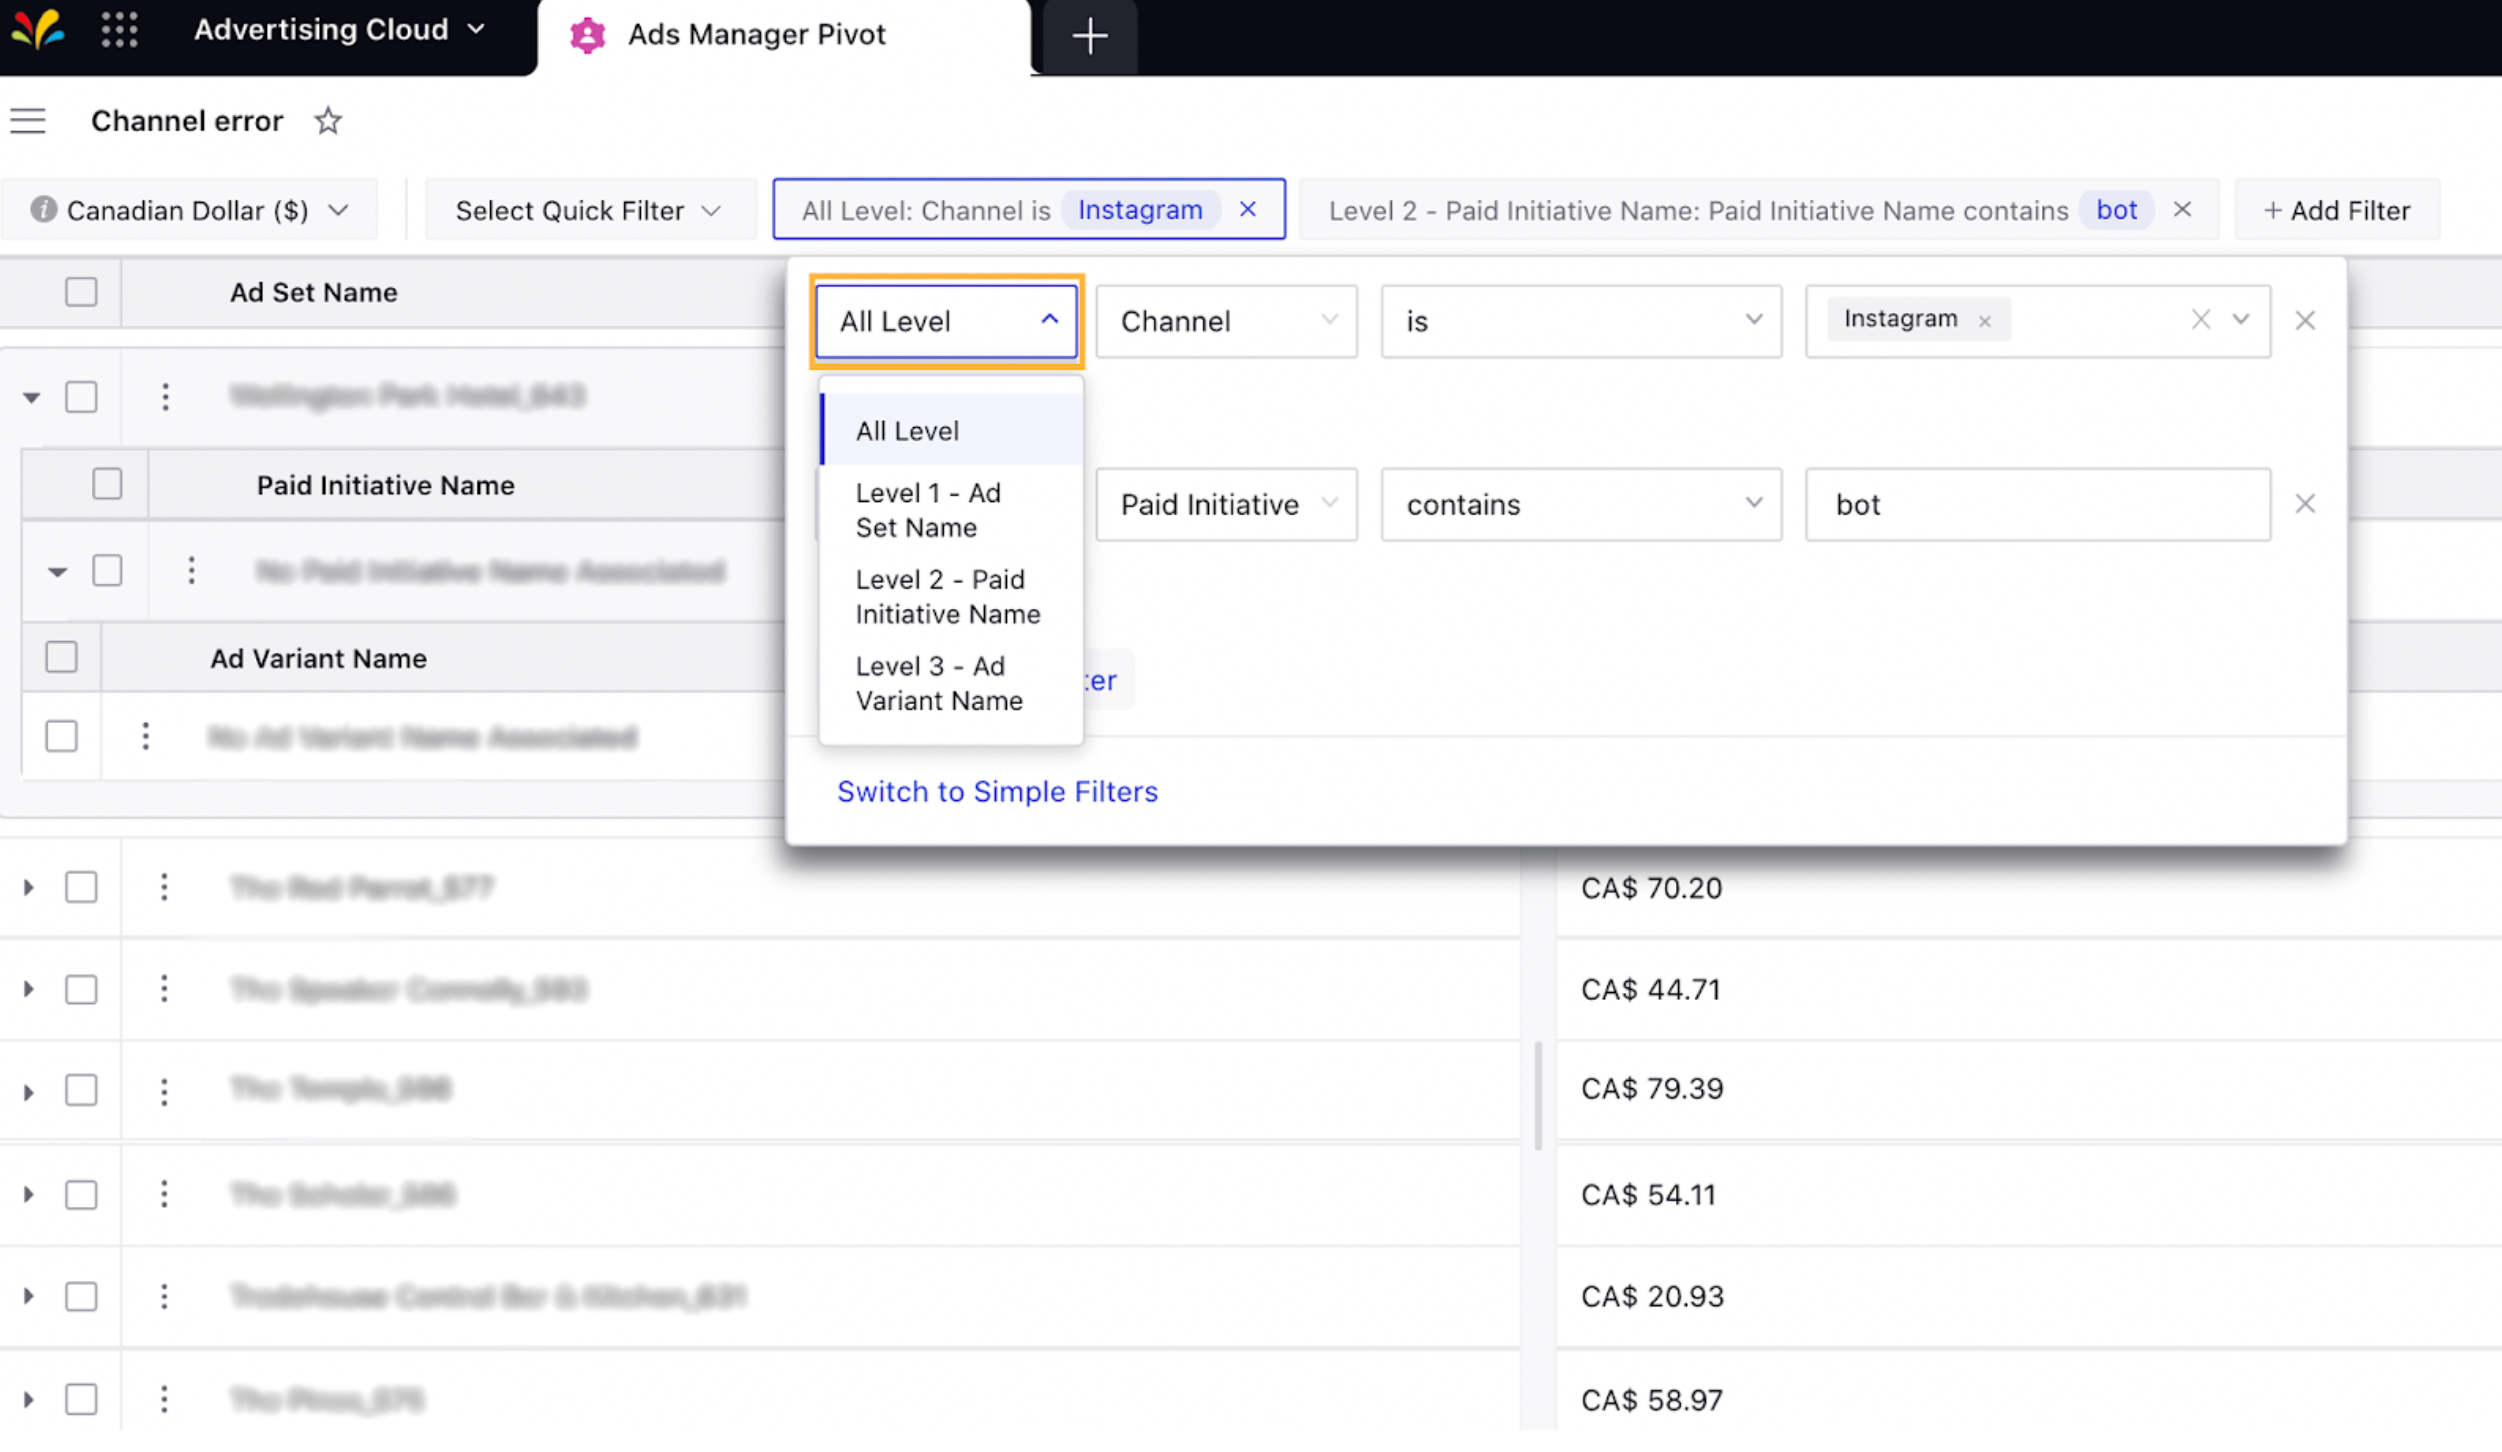Toggle the top-level select all checkbox
The height and width of the screenshot is (1452, 2502).
[79, 290]
